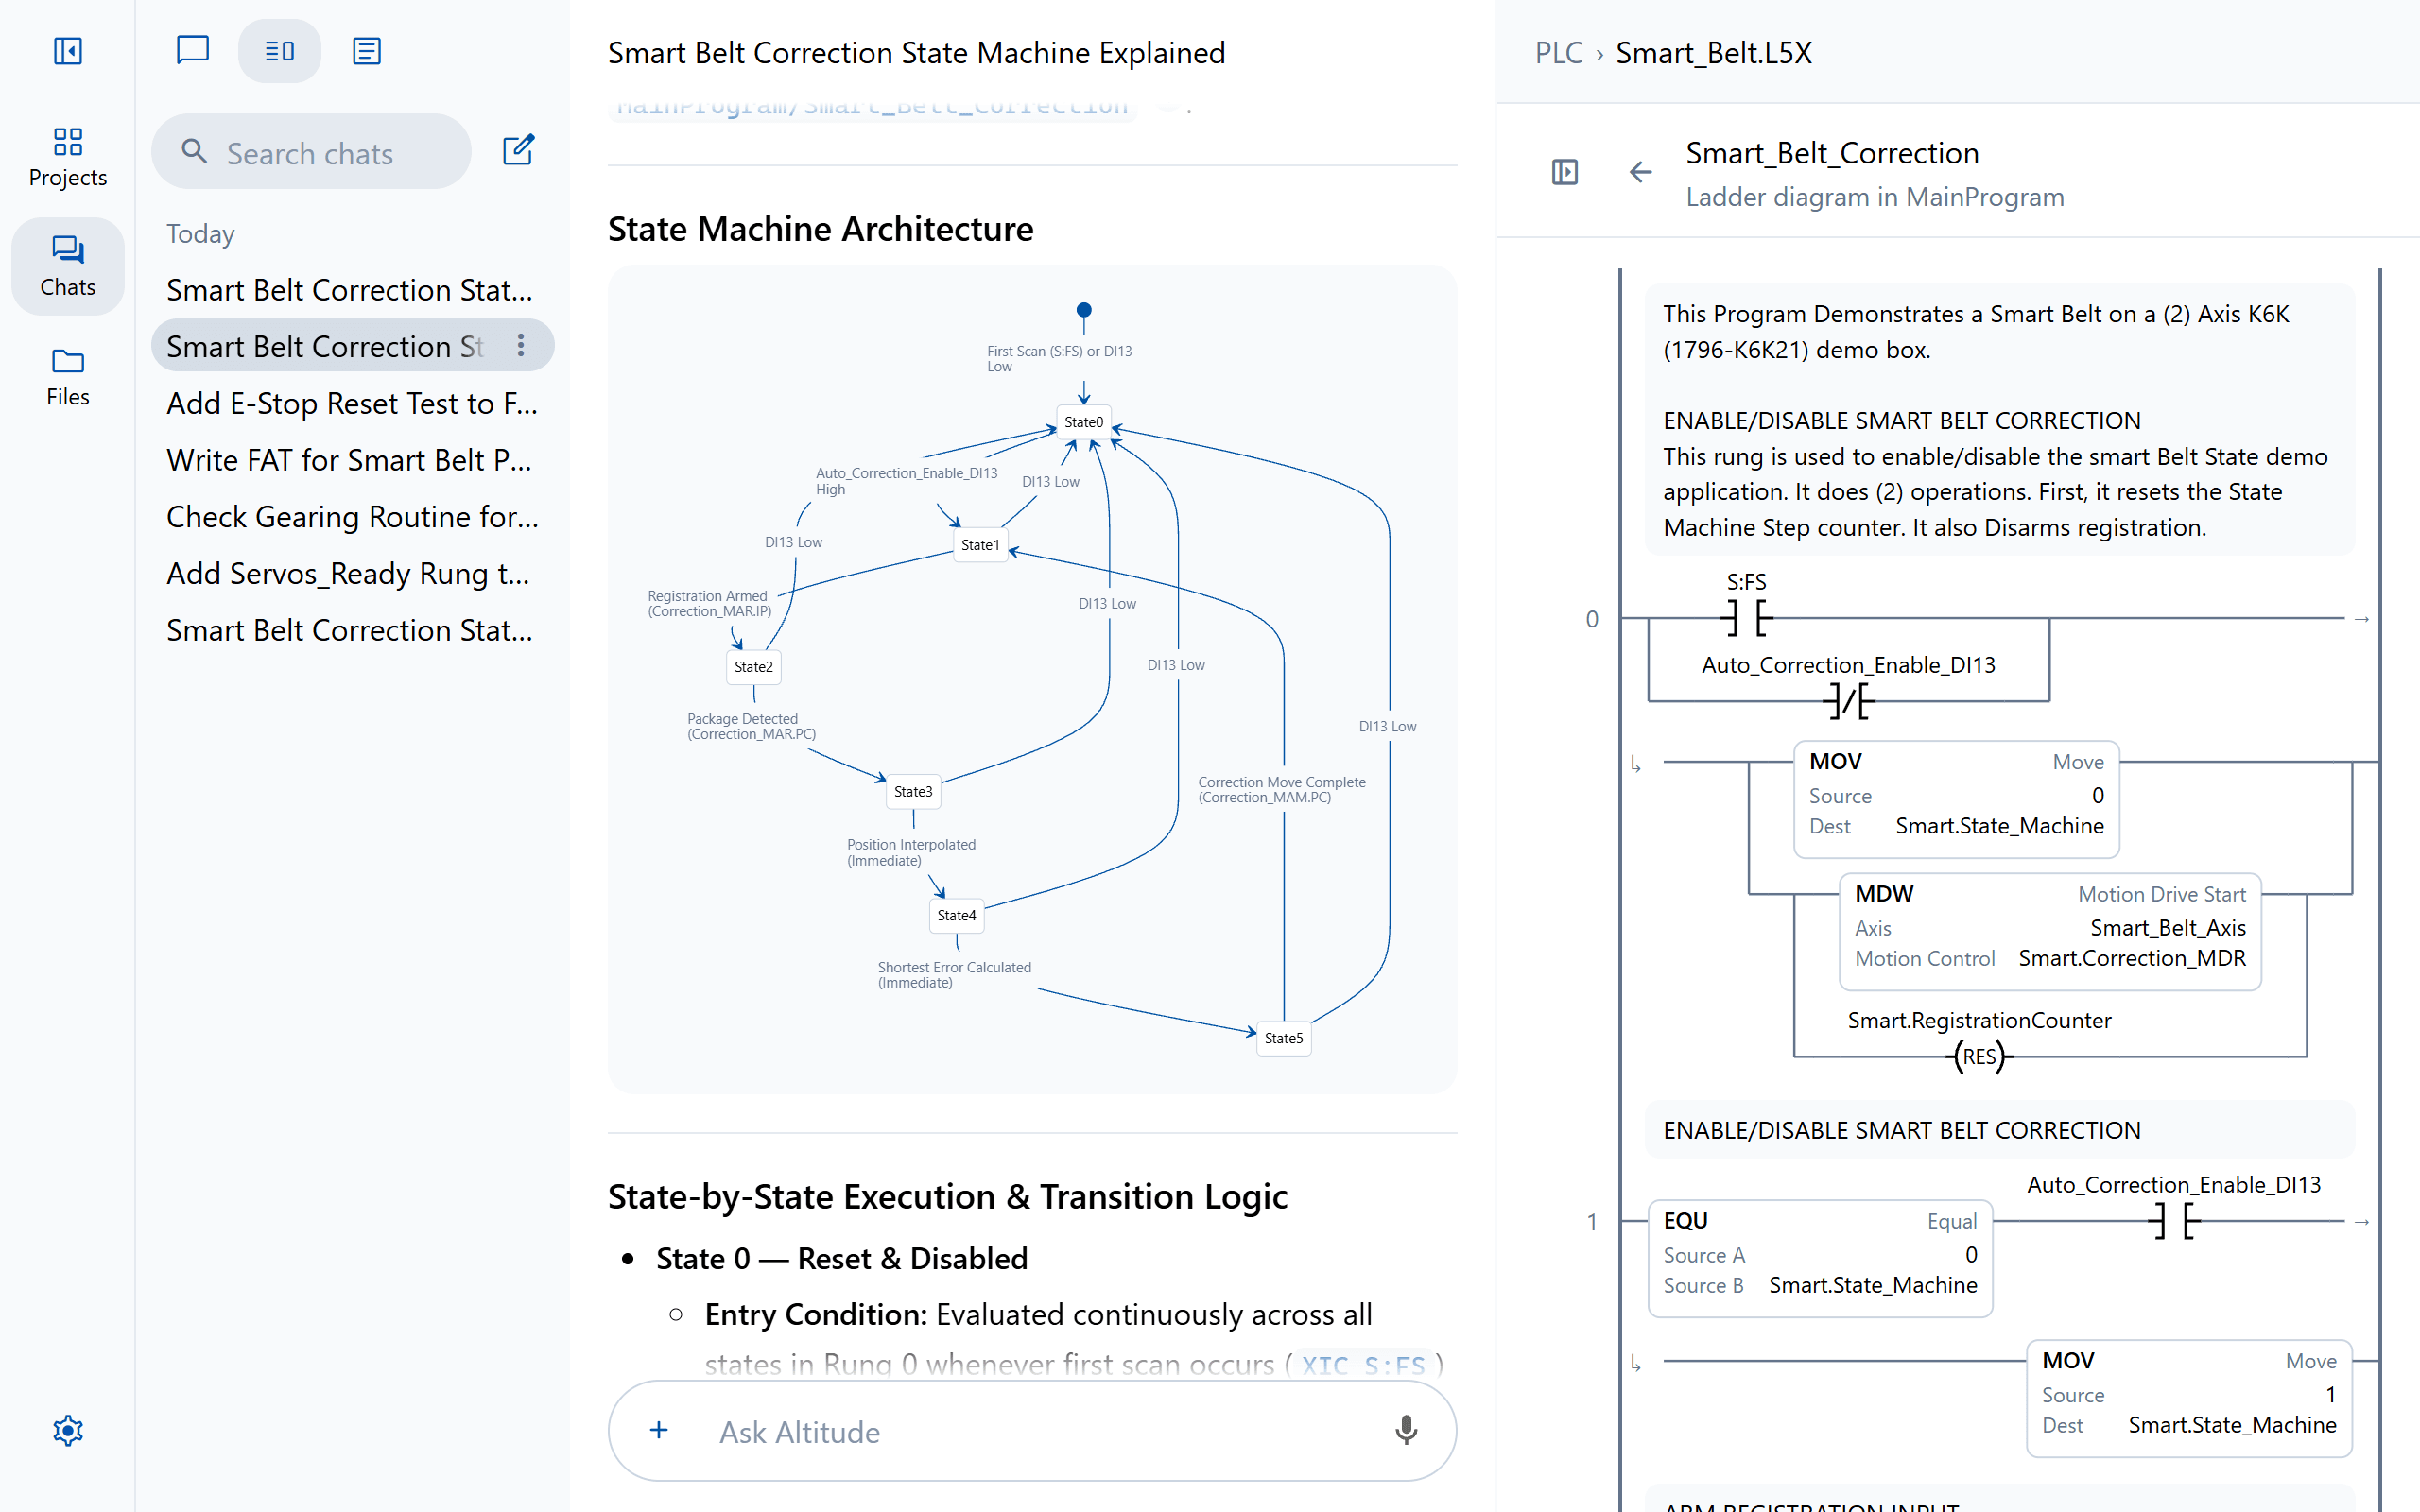Switch to chat-only view icon
Image resolution: width=2420 pixels, height=1512 pixels.
(x=192, y=51)
